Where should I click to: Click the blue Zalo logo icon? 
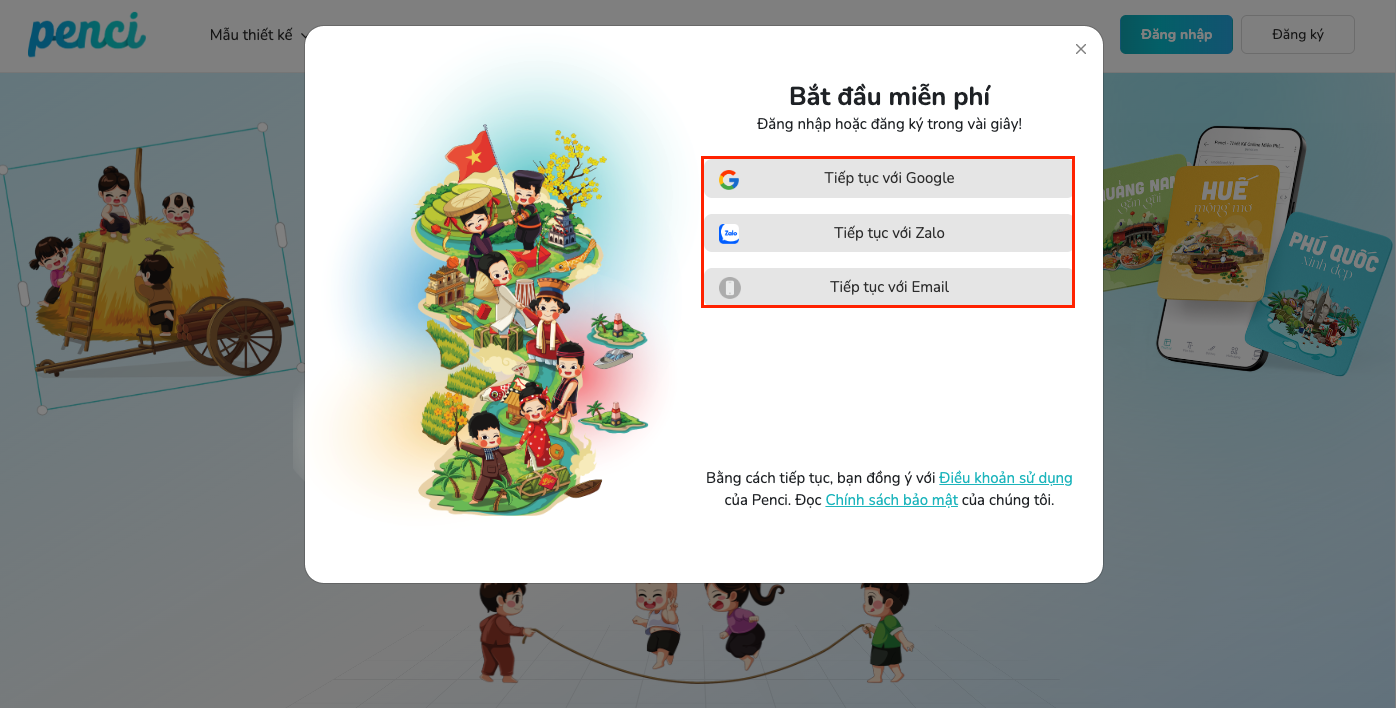(x=730, y=234)
